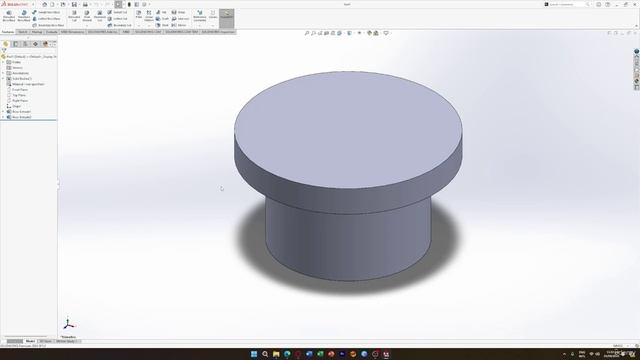Expand the Solid Bodies(1) folder

(x=3, y=78)
